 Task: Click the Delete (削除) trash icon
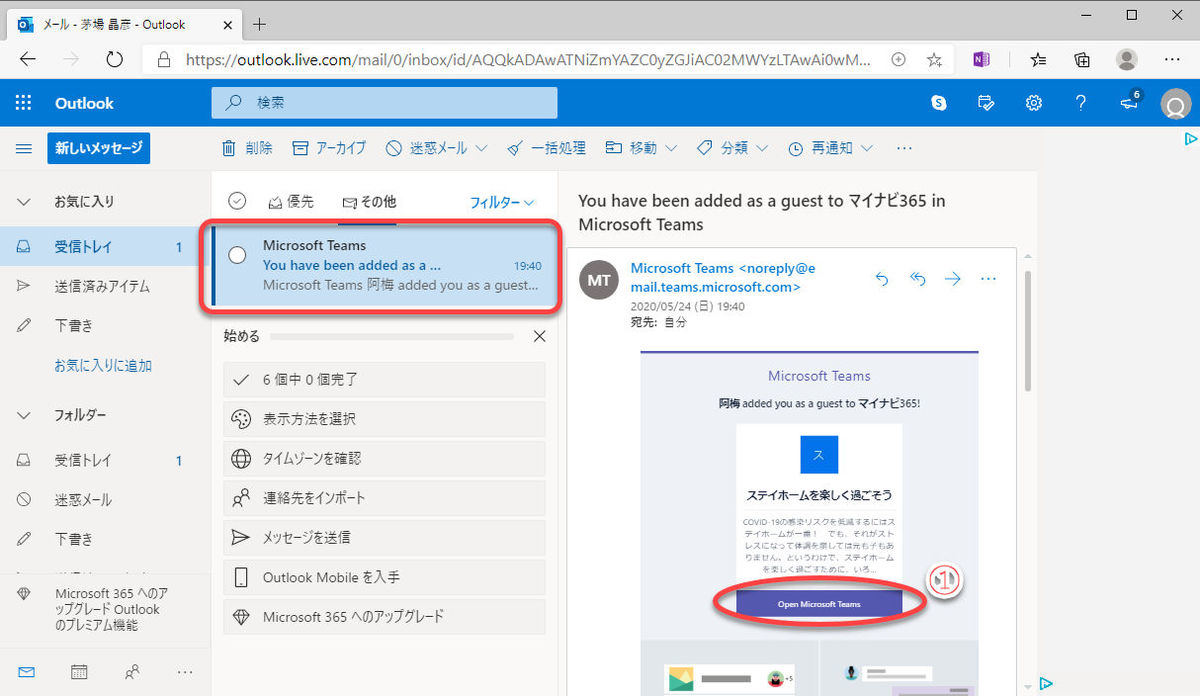click(230, 148)
